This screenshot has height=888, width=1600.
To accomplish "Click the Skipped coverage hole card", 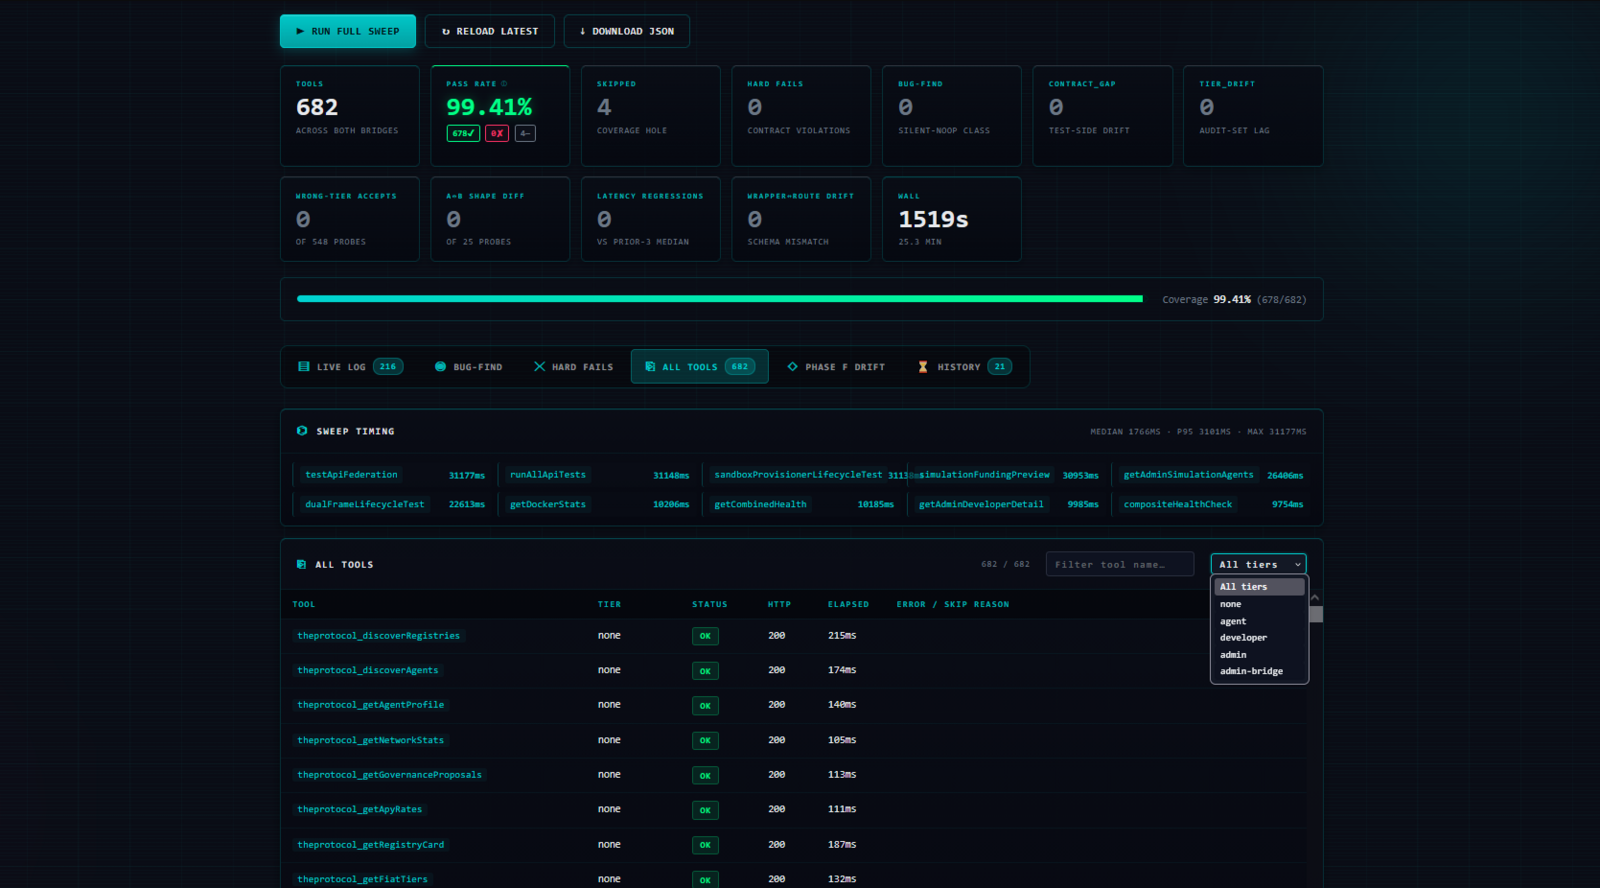I will (651, 116).
